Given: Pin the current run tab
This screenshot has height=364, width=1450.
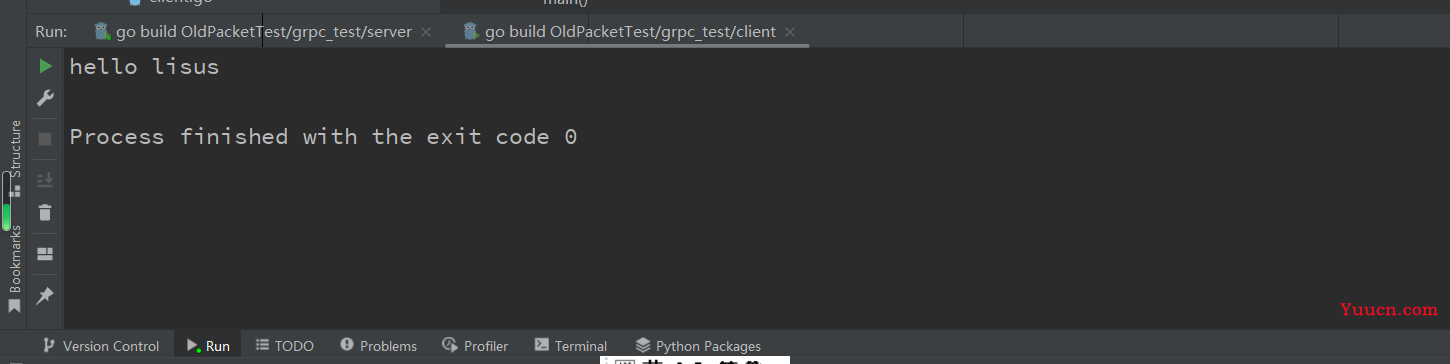Looking at the screenshot, I should click(45, 296).
